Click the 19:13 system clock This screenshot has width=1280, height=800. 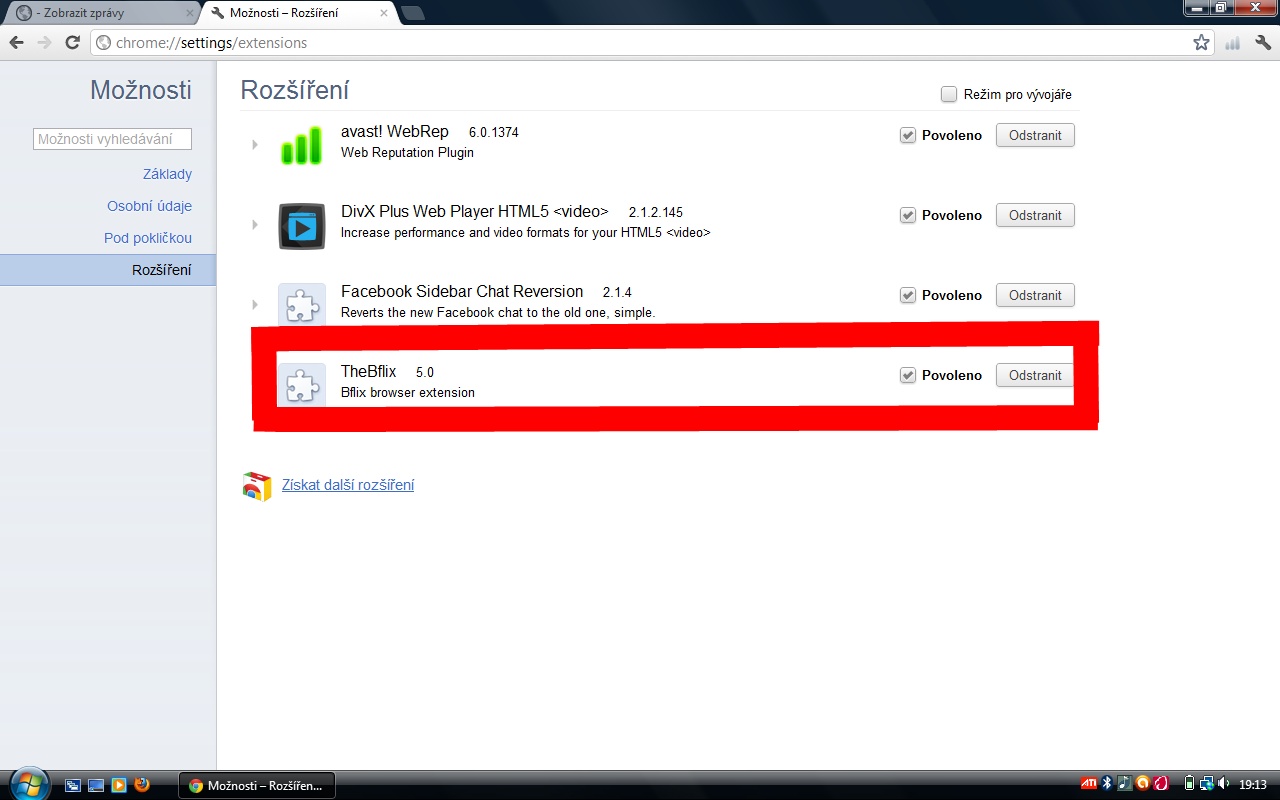1253,785
